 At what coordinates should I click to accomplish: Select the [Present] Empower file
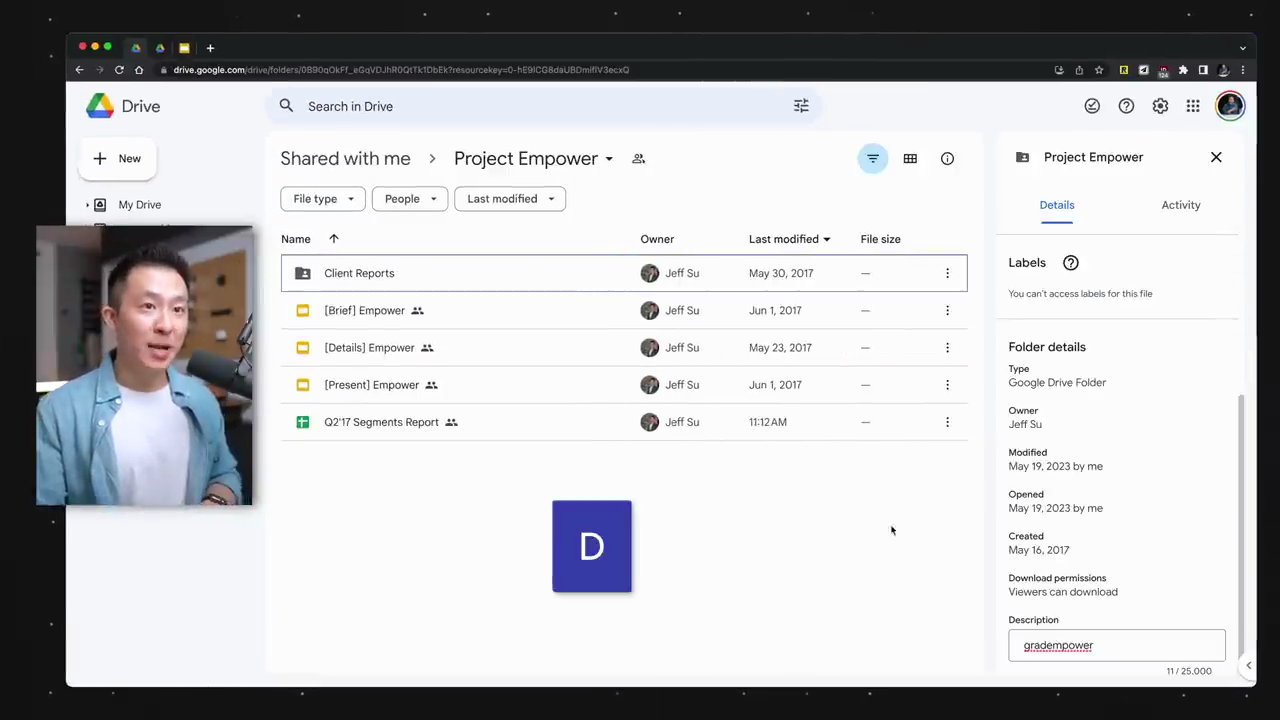coord(624,385)
